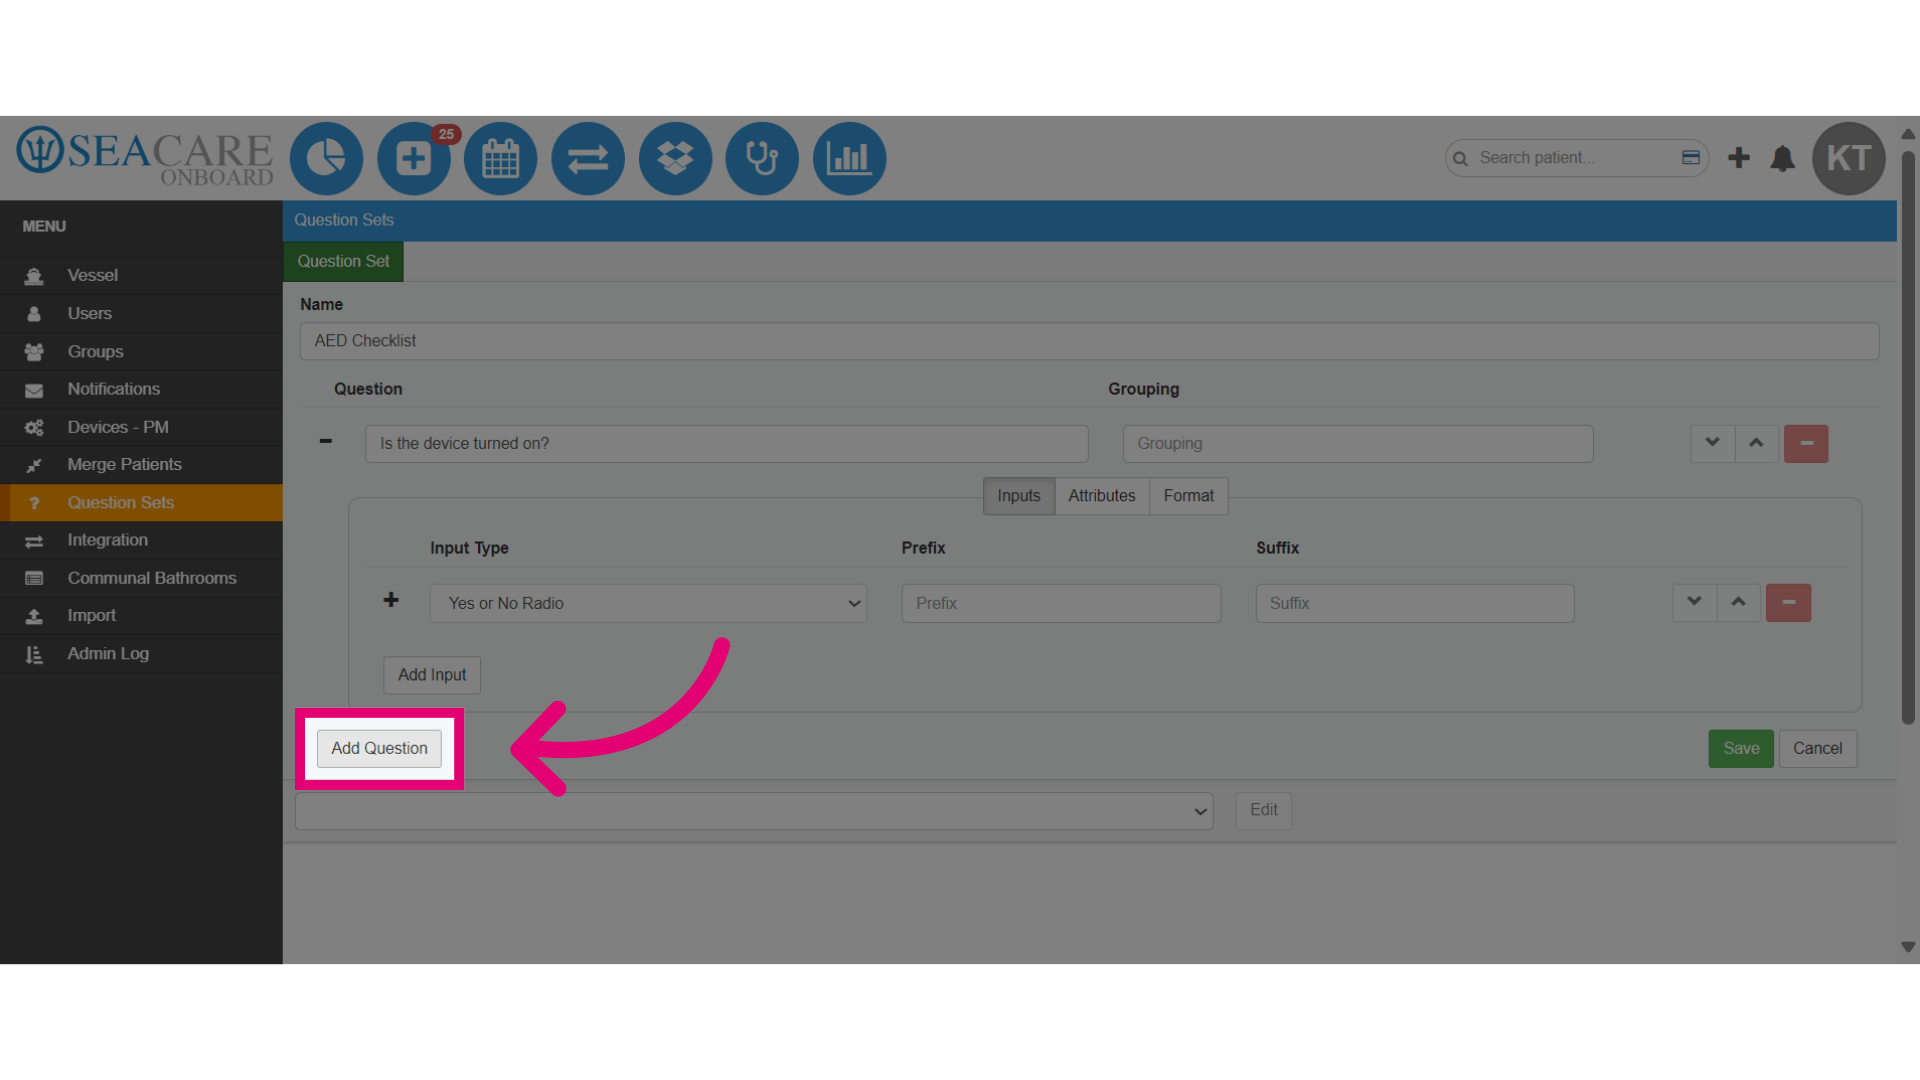Open the stethoscope icon
Viewport: 1920px width, 1080px height.
[x=762, y=158]
